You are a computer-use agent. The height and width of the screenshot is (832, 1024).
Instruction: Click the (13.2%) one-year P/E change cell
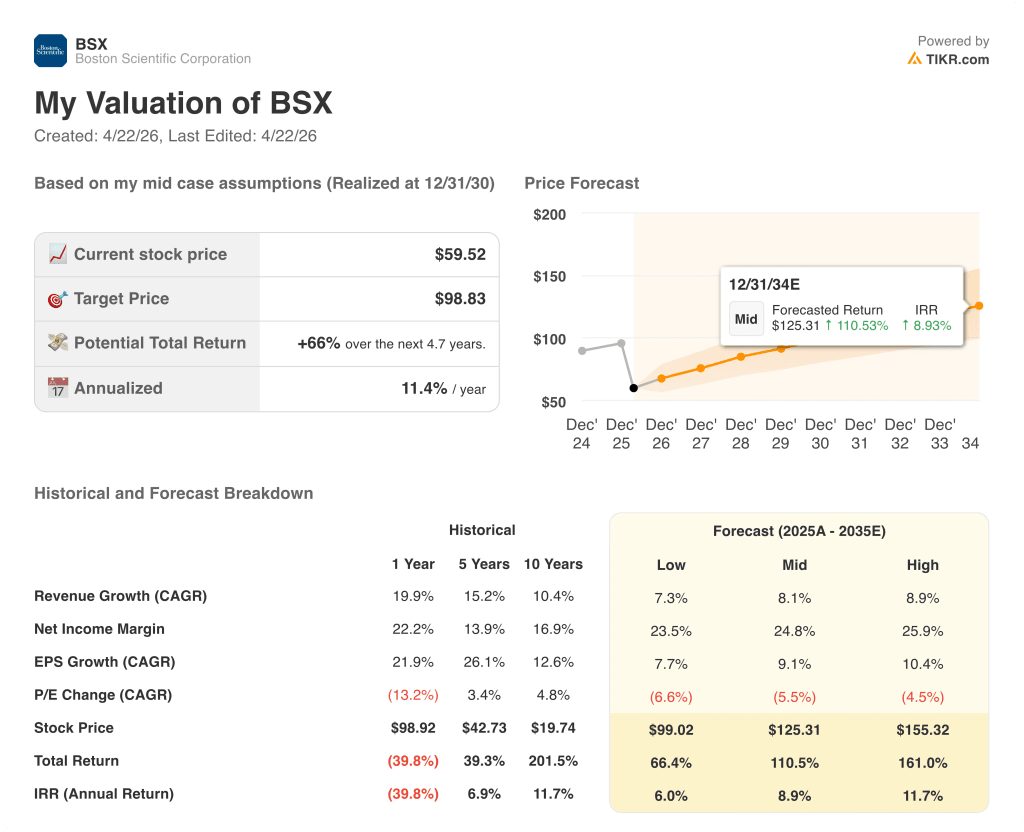tap(413, 695)
